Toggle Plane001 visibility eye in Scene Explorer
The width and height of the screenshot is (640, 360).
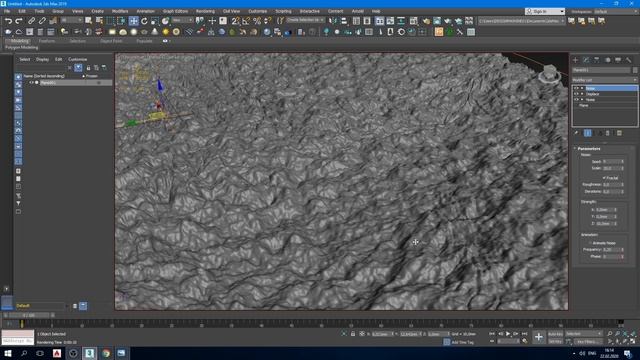tap(31, 82)
